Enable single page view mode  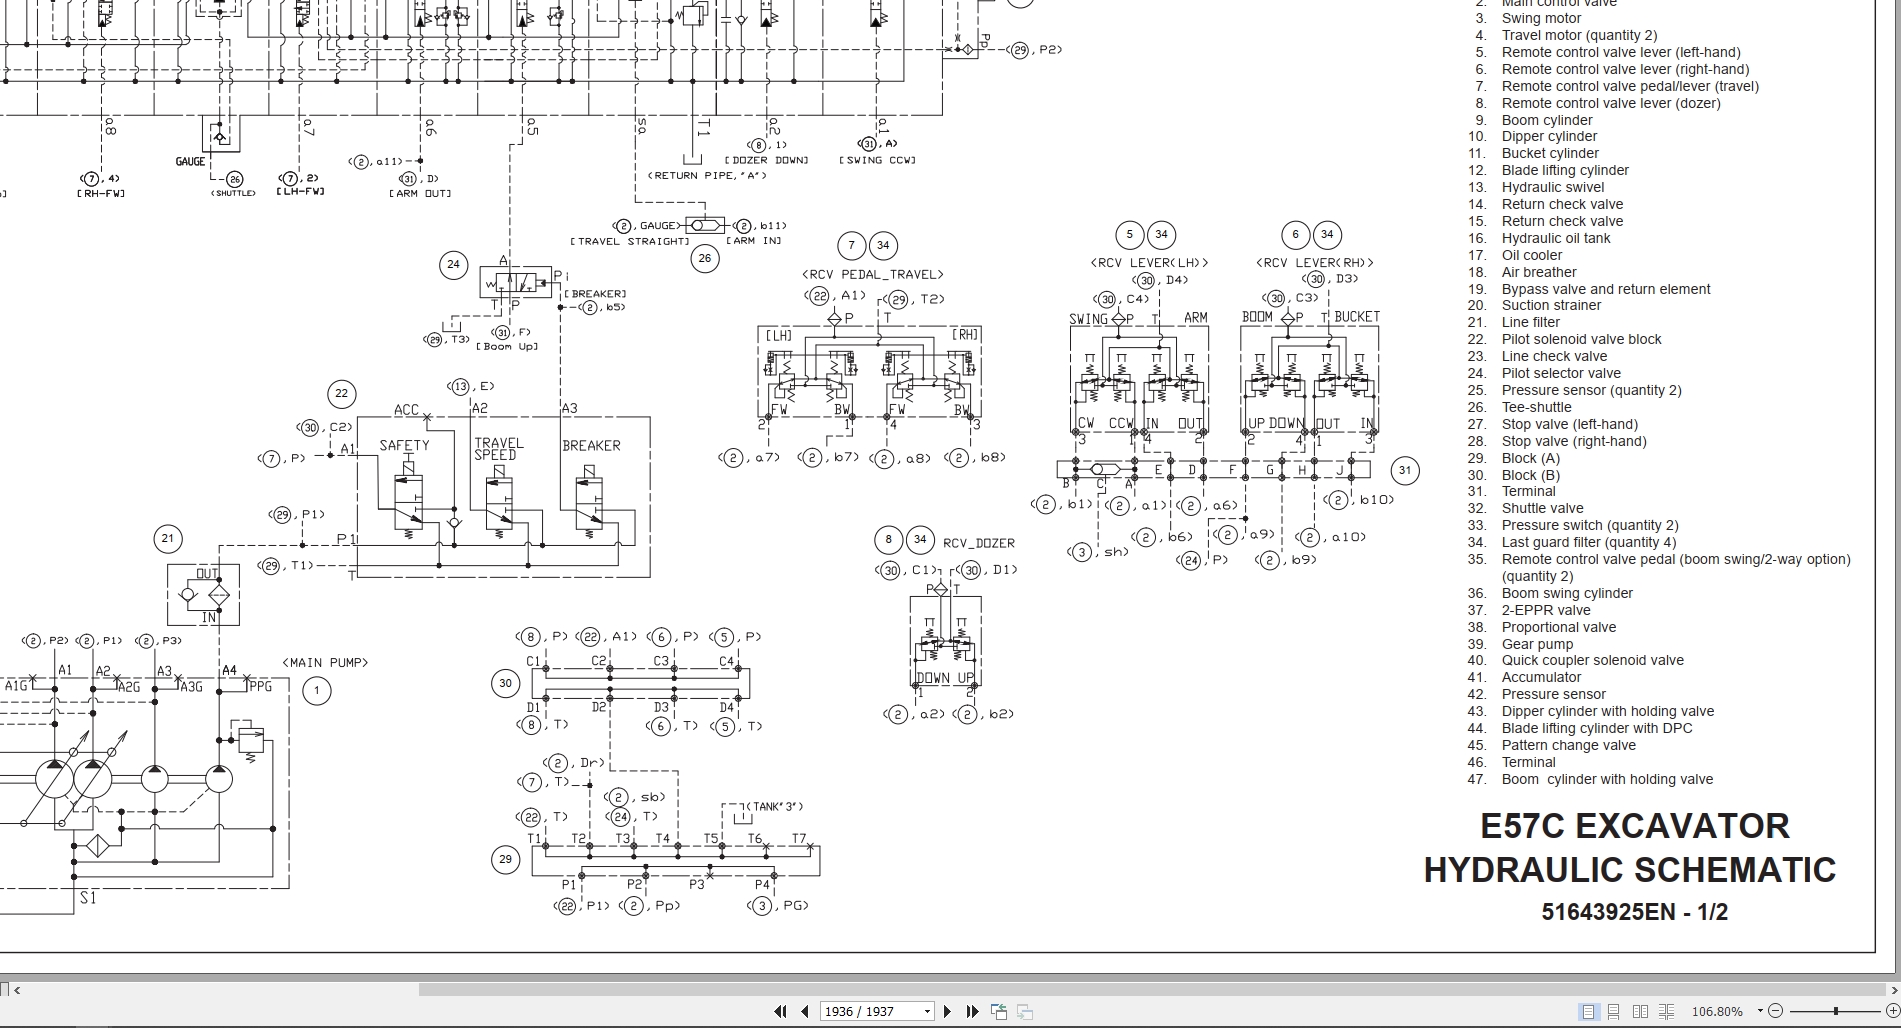click(x=1588, y=1011)
